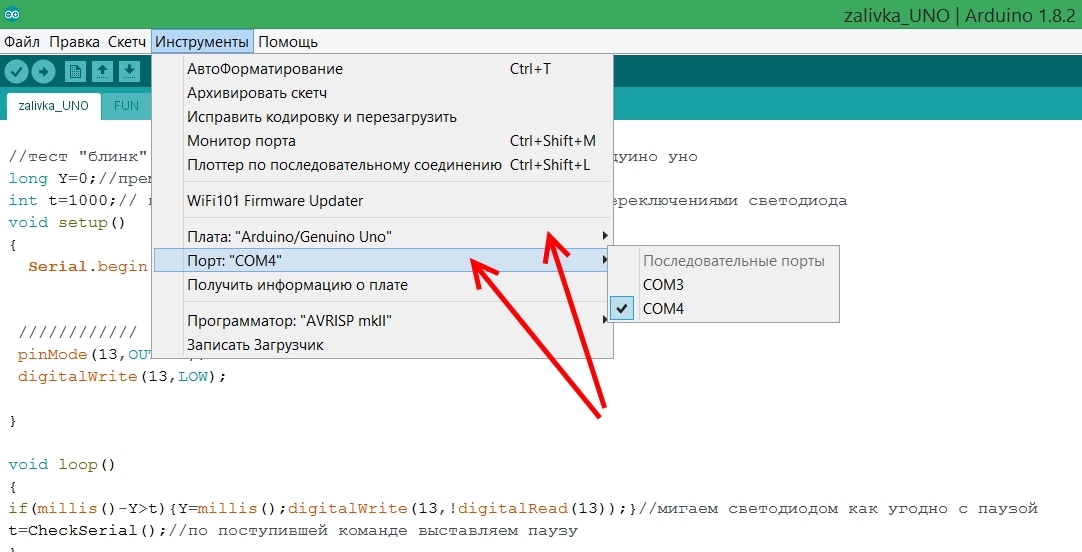Image resolution: width=1082 pixels, height=552 pixels.
Task: Open the Файл menu
Action: pos(22,42)
